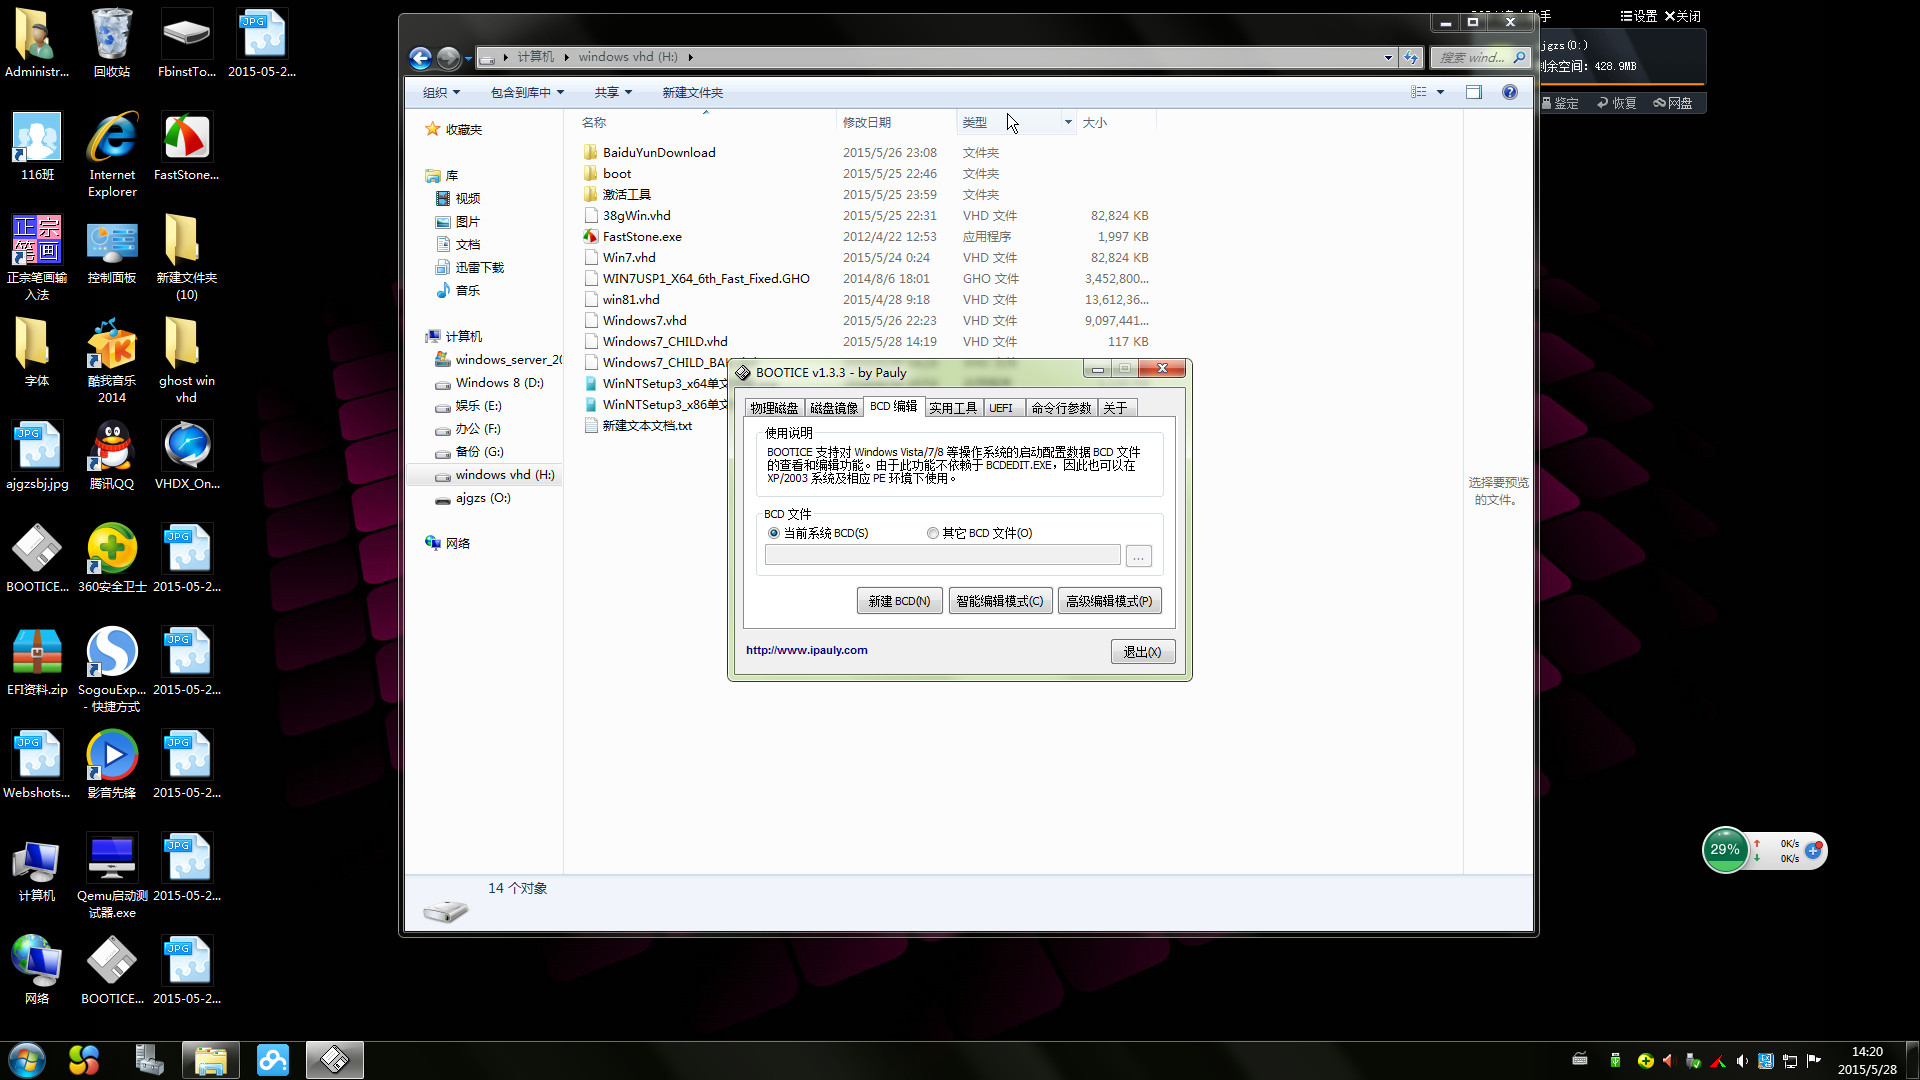Image resolution: width=1920 pixels, height=1080 pixels.
Task: Select FastStone desktop icon
Action: coord(186,146)
